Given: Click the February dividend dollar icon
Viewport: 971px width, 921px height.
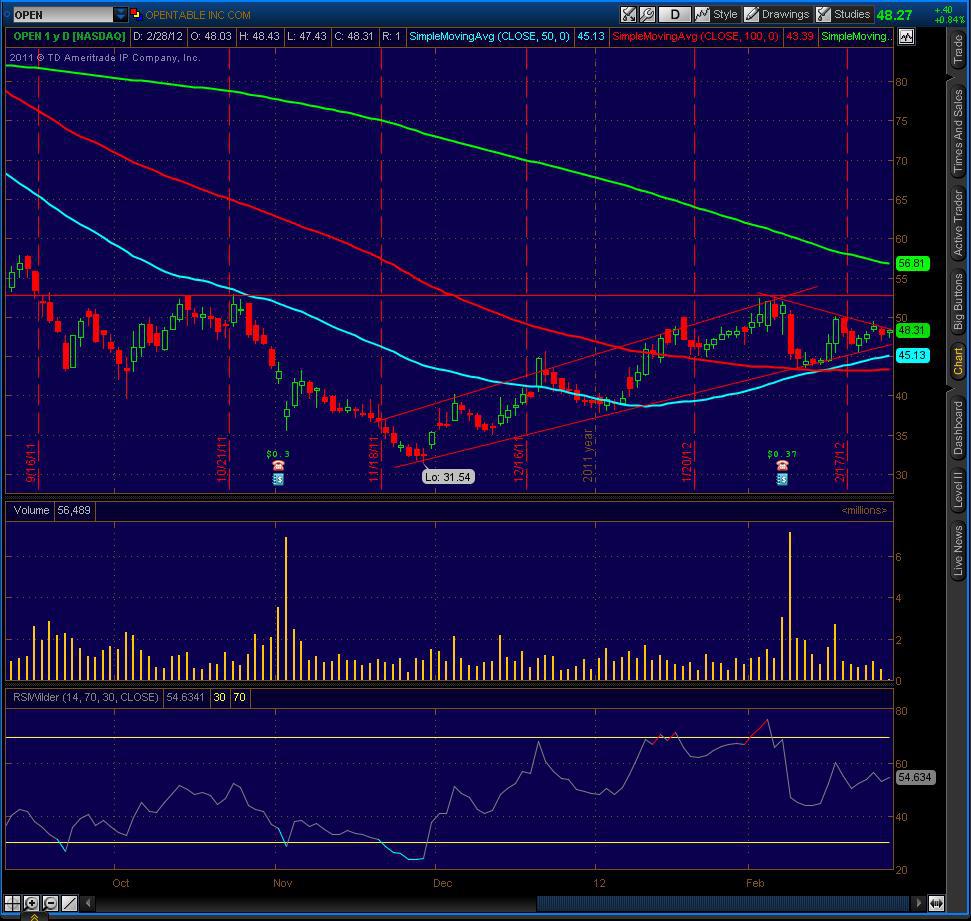Looking at the screenshot, I should [x=782, y=479].
